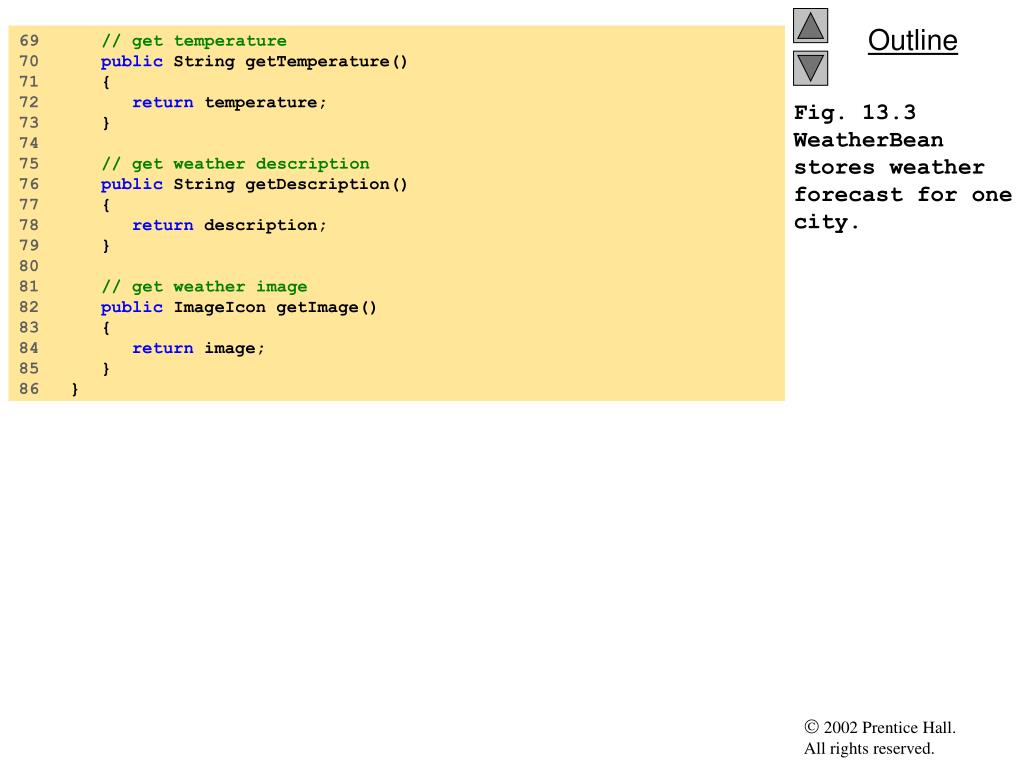Click the 'getDescription()' method name
Screen dimensions: 1024x768
[x=326, y=184]
